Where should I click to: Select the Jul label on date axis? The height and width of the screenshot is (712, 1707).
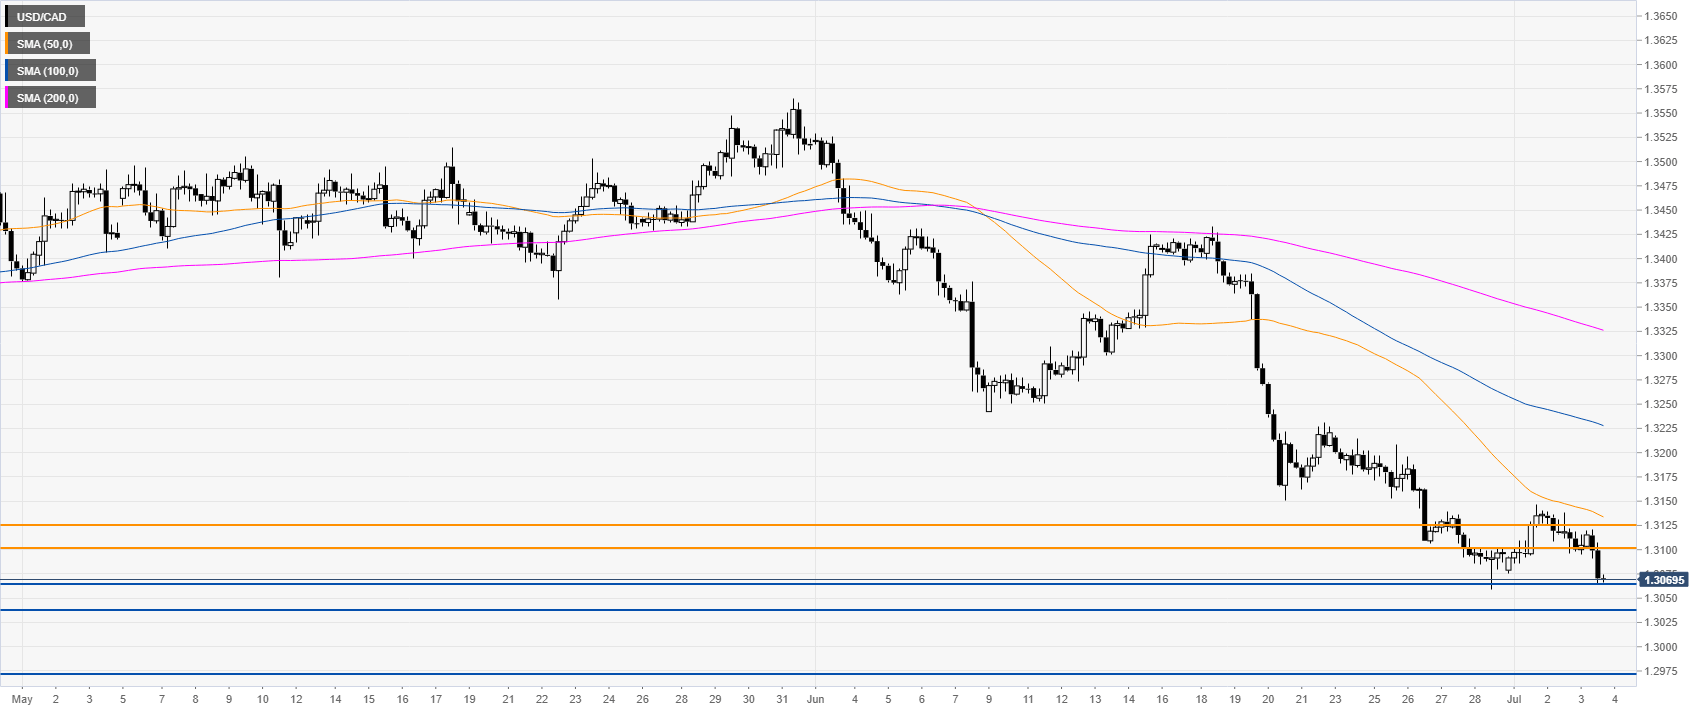(x=1514, y=699)
